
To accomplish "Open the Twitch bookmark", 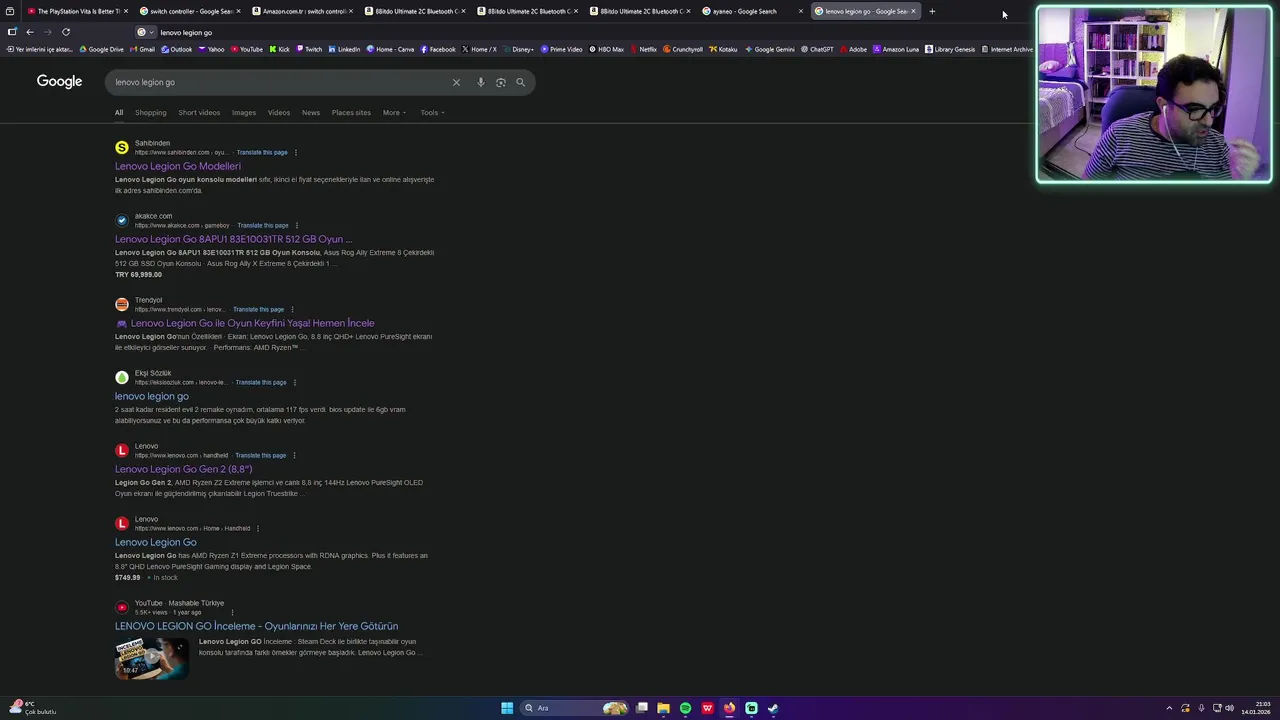I will pos(309,49).
